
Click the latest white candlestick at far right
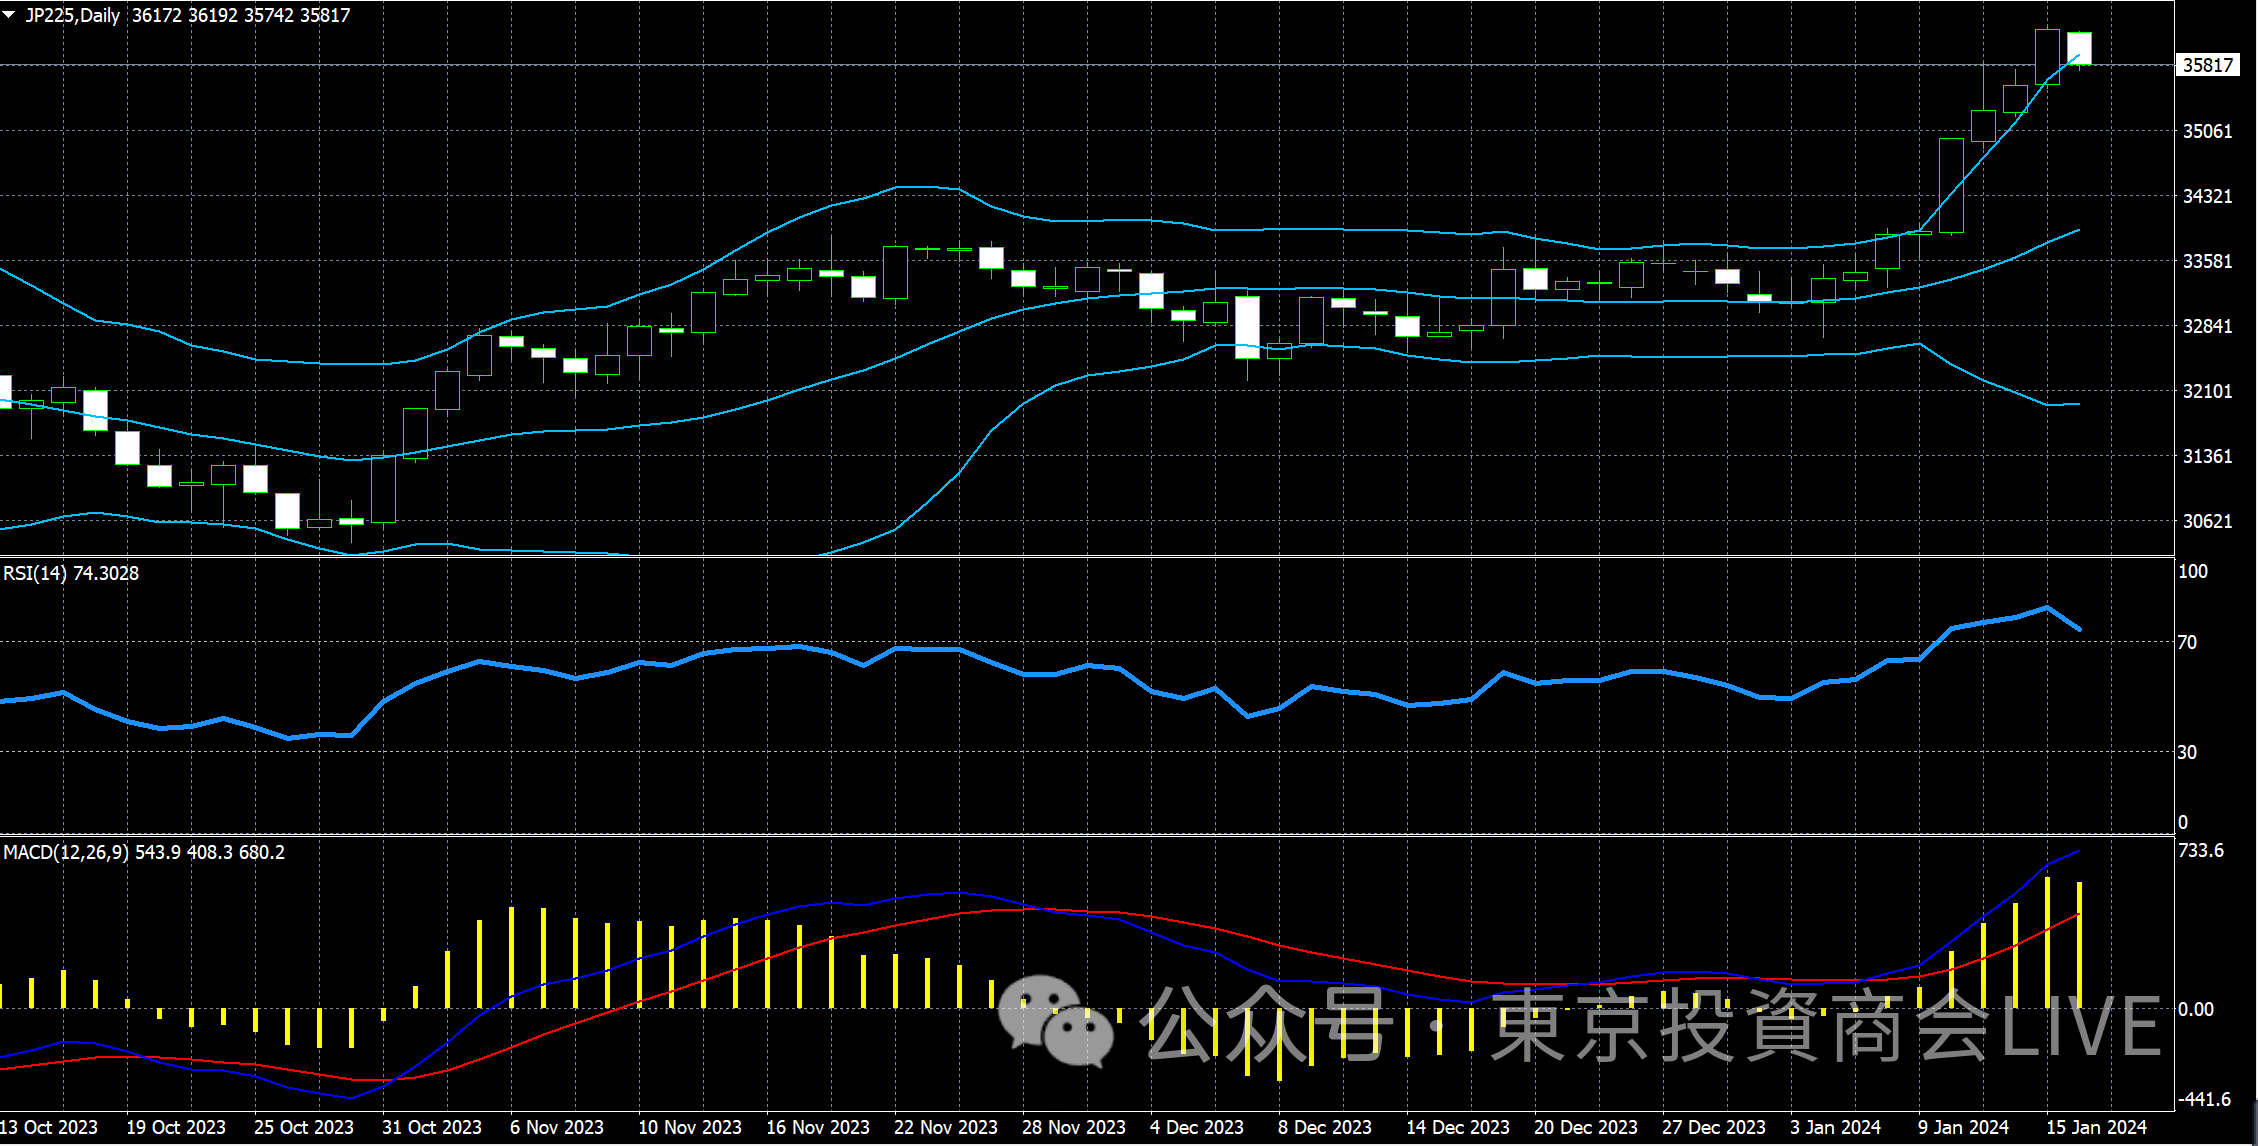2079,48
